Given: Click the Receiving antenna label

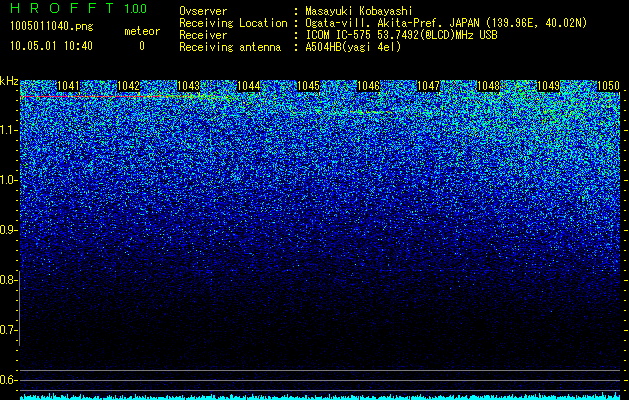Looking at the screenshot, I should [230, 47].
